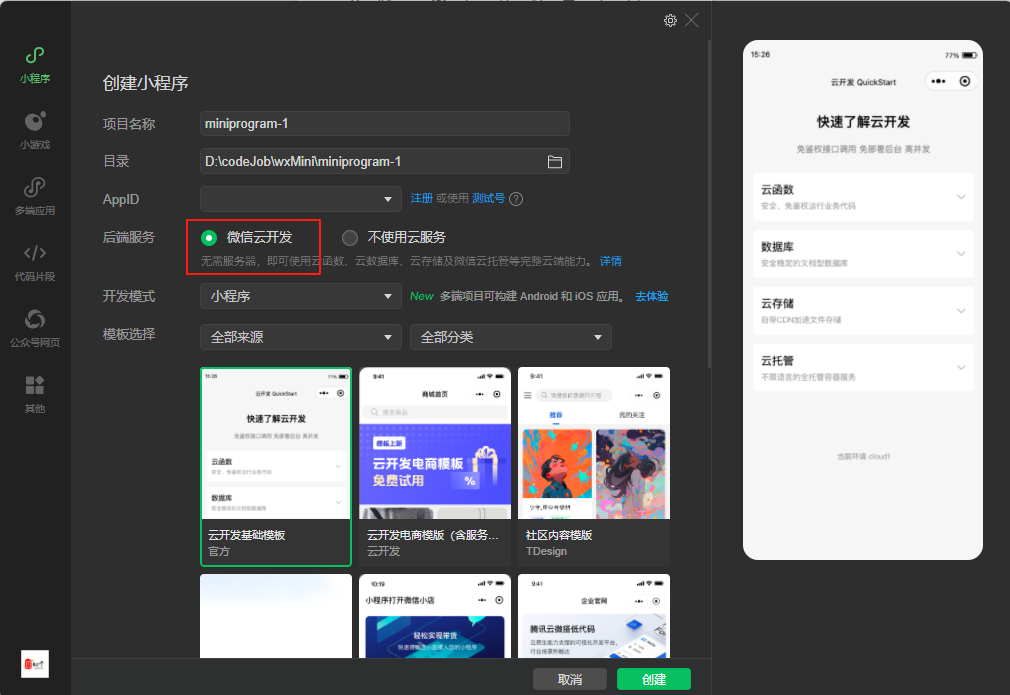The width and height of the screenshot is (1010, 695).
Task: Open 公众号网页 from the sidebar
Action: (34, 325)
